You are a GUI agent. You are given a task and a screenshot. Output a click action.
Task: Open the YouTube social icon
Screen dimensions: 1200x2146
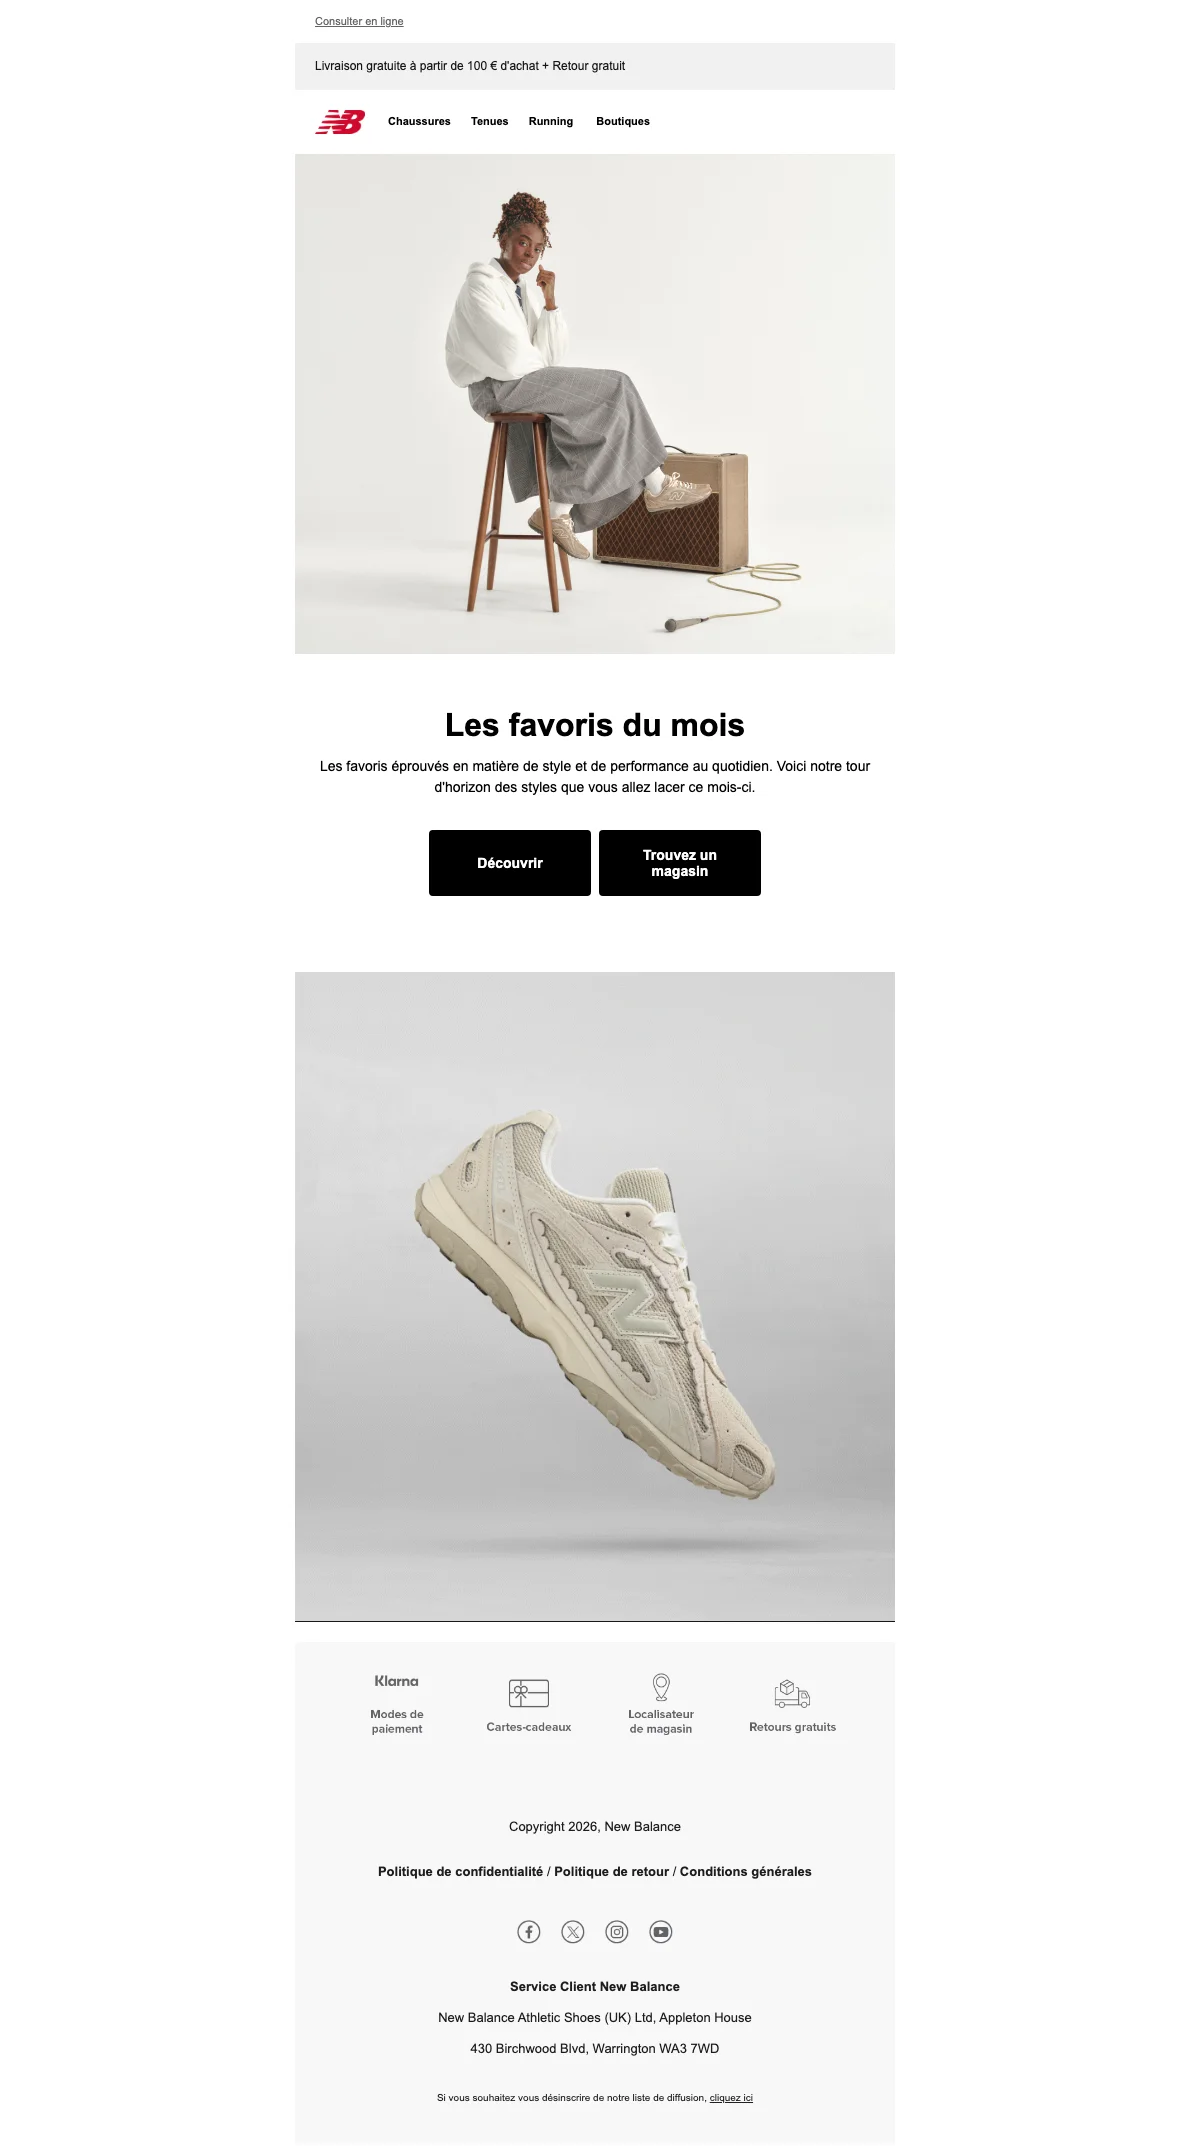661,1932
